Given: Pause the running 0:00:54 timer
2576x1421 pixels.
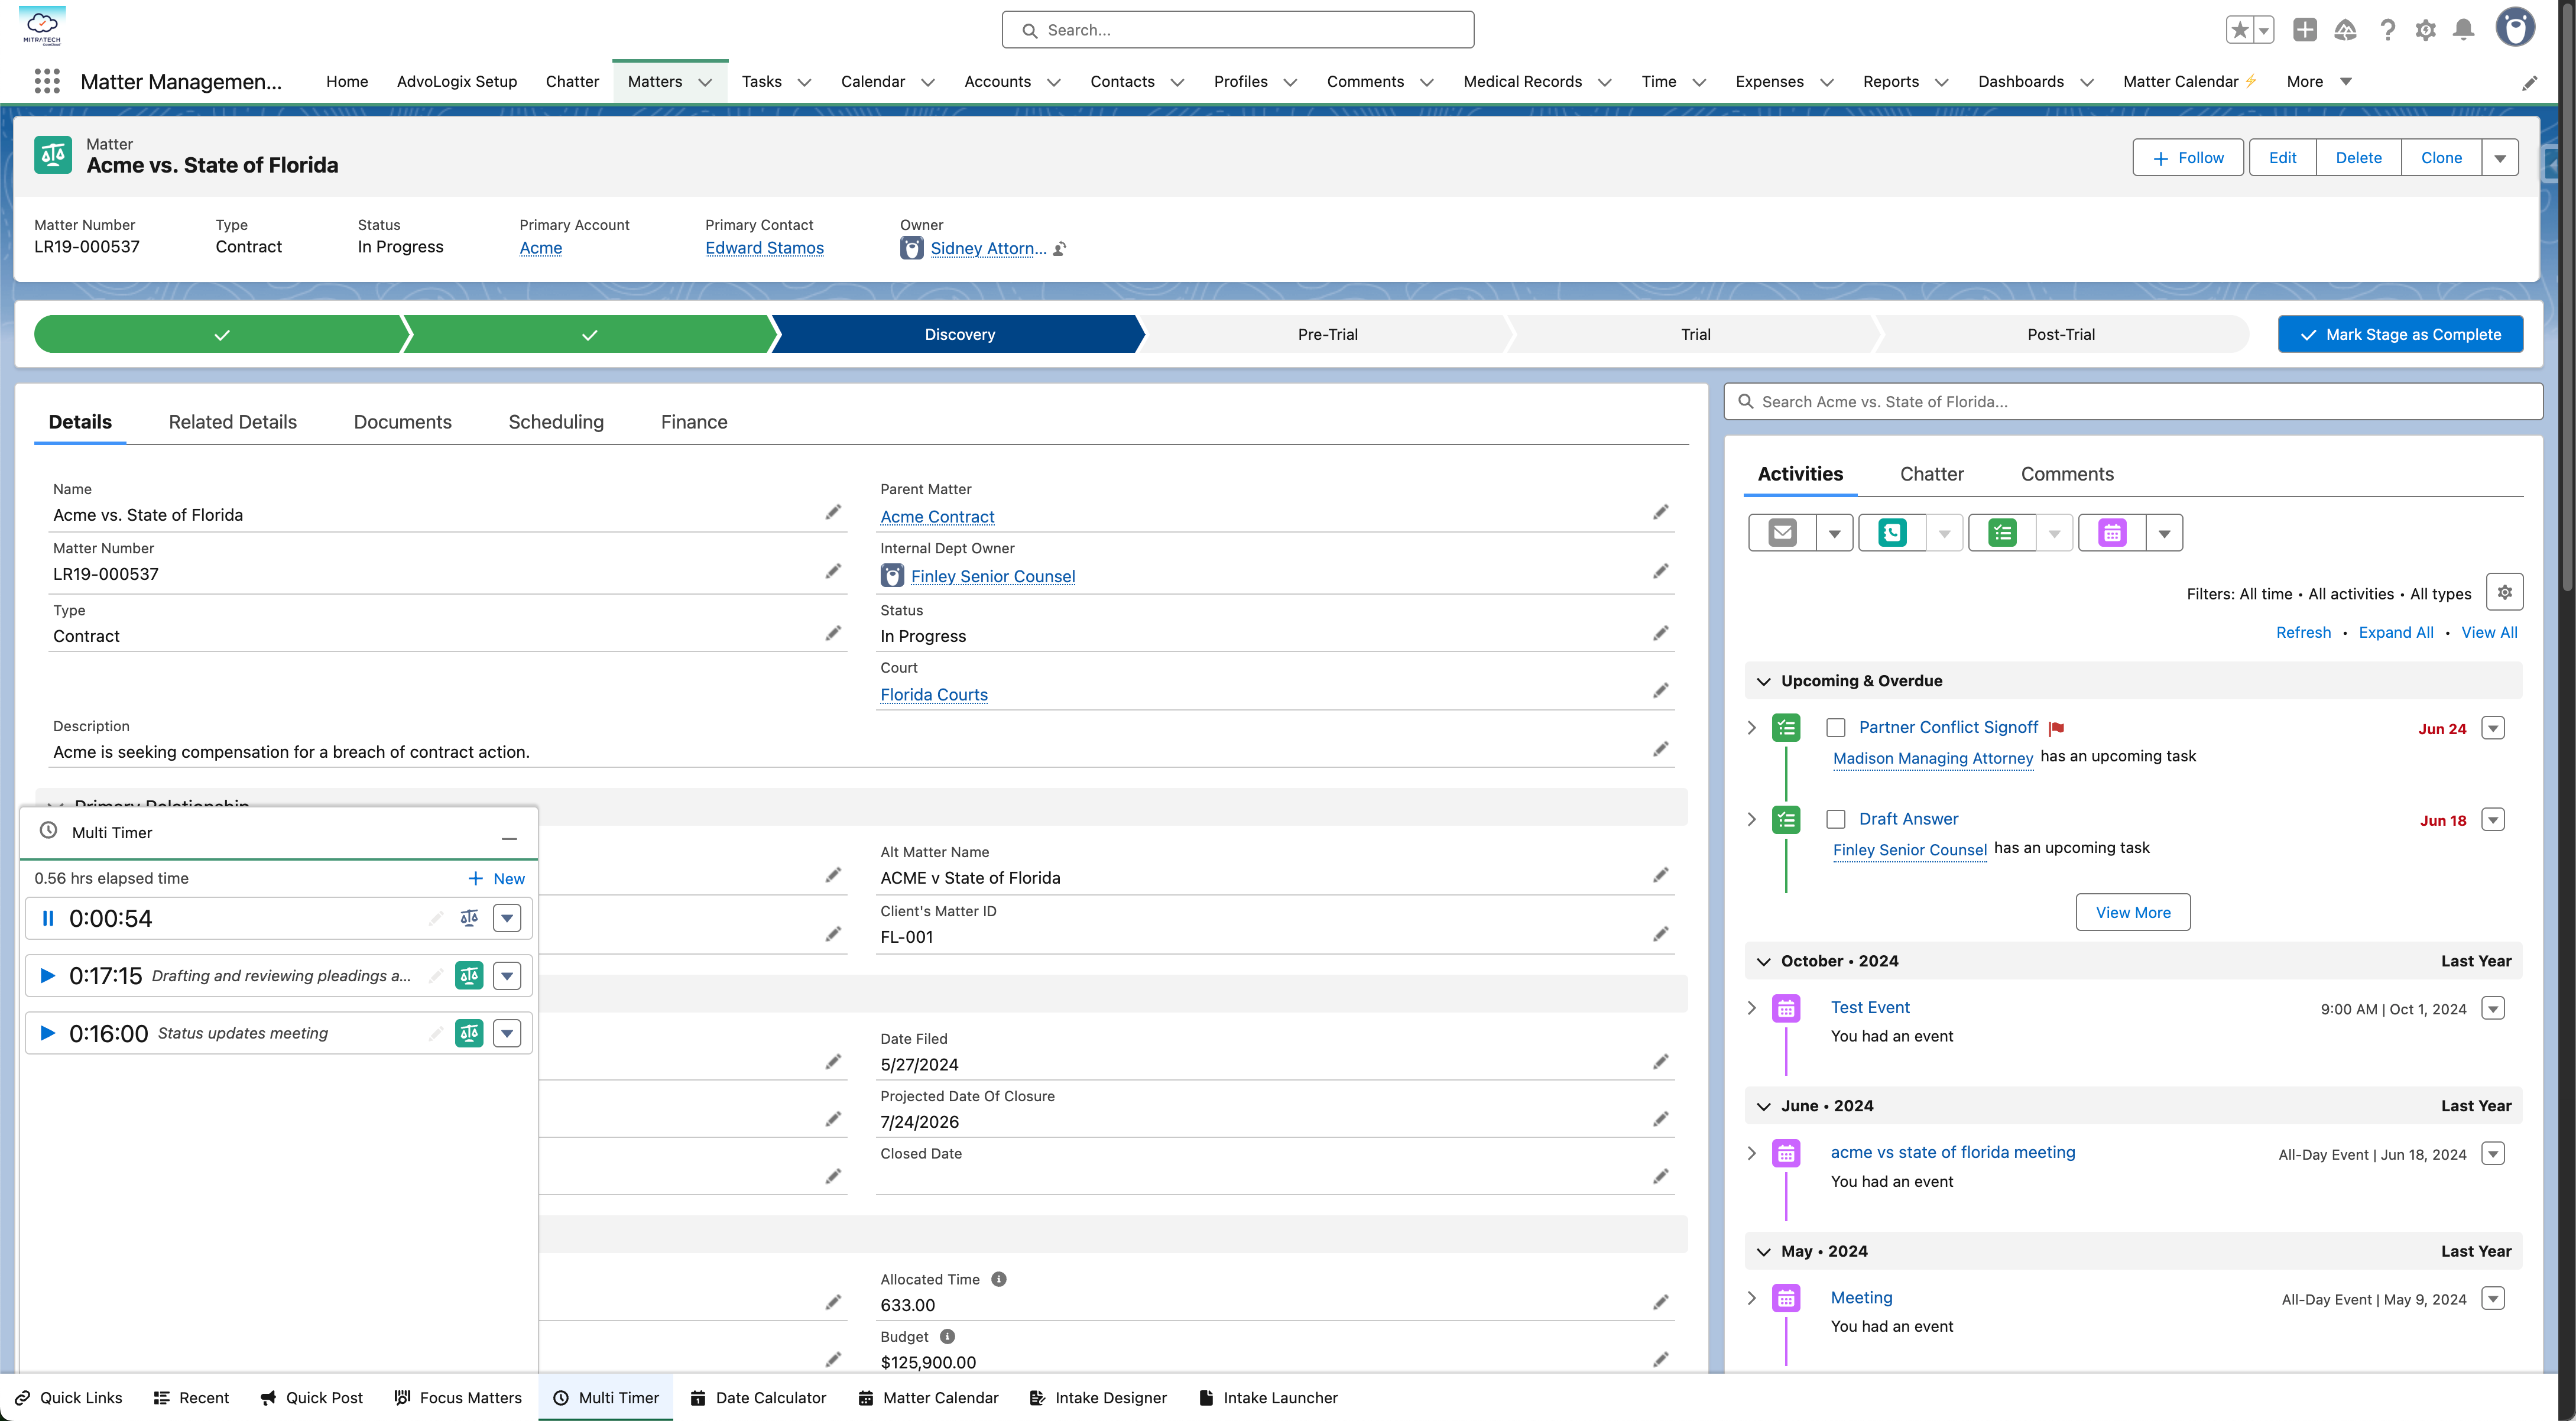Looking at the screenshot, I should tap(47, 918).
